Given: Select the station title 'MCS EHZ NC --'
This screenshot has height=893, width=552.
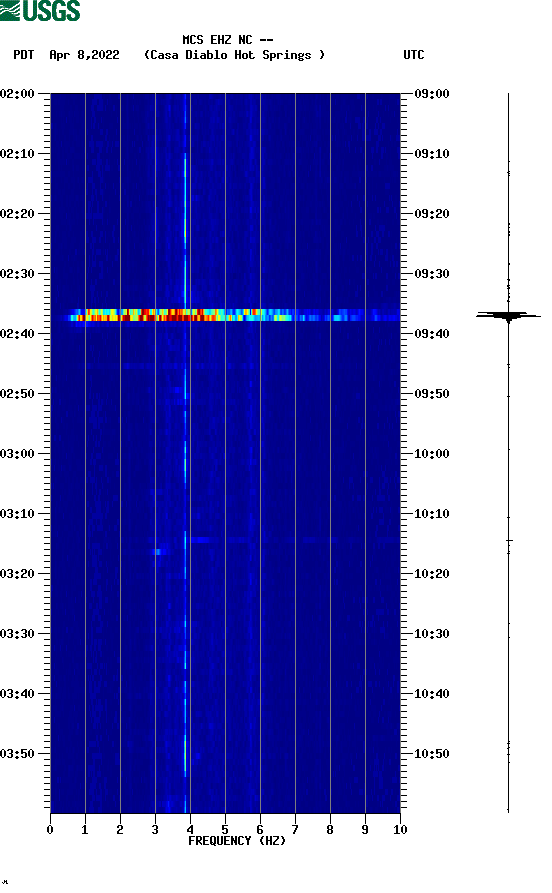Looking at the screenshot, I should point(228,40).
